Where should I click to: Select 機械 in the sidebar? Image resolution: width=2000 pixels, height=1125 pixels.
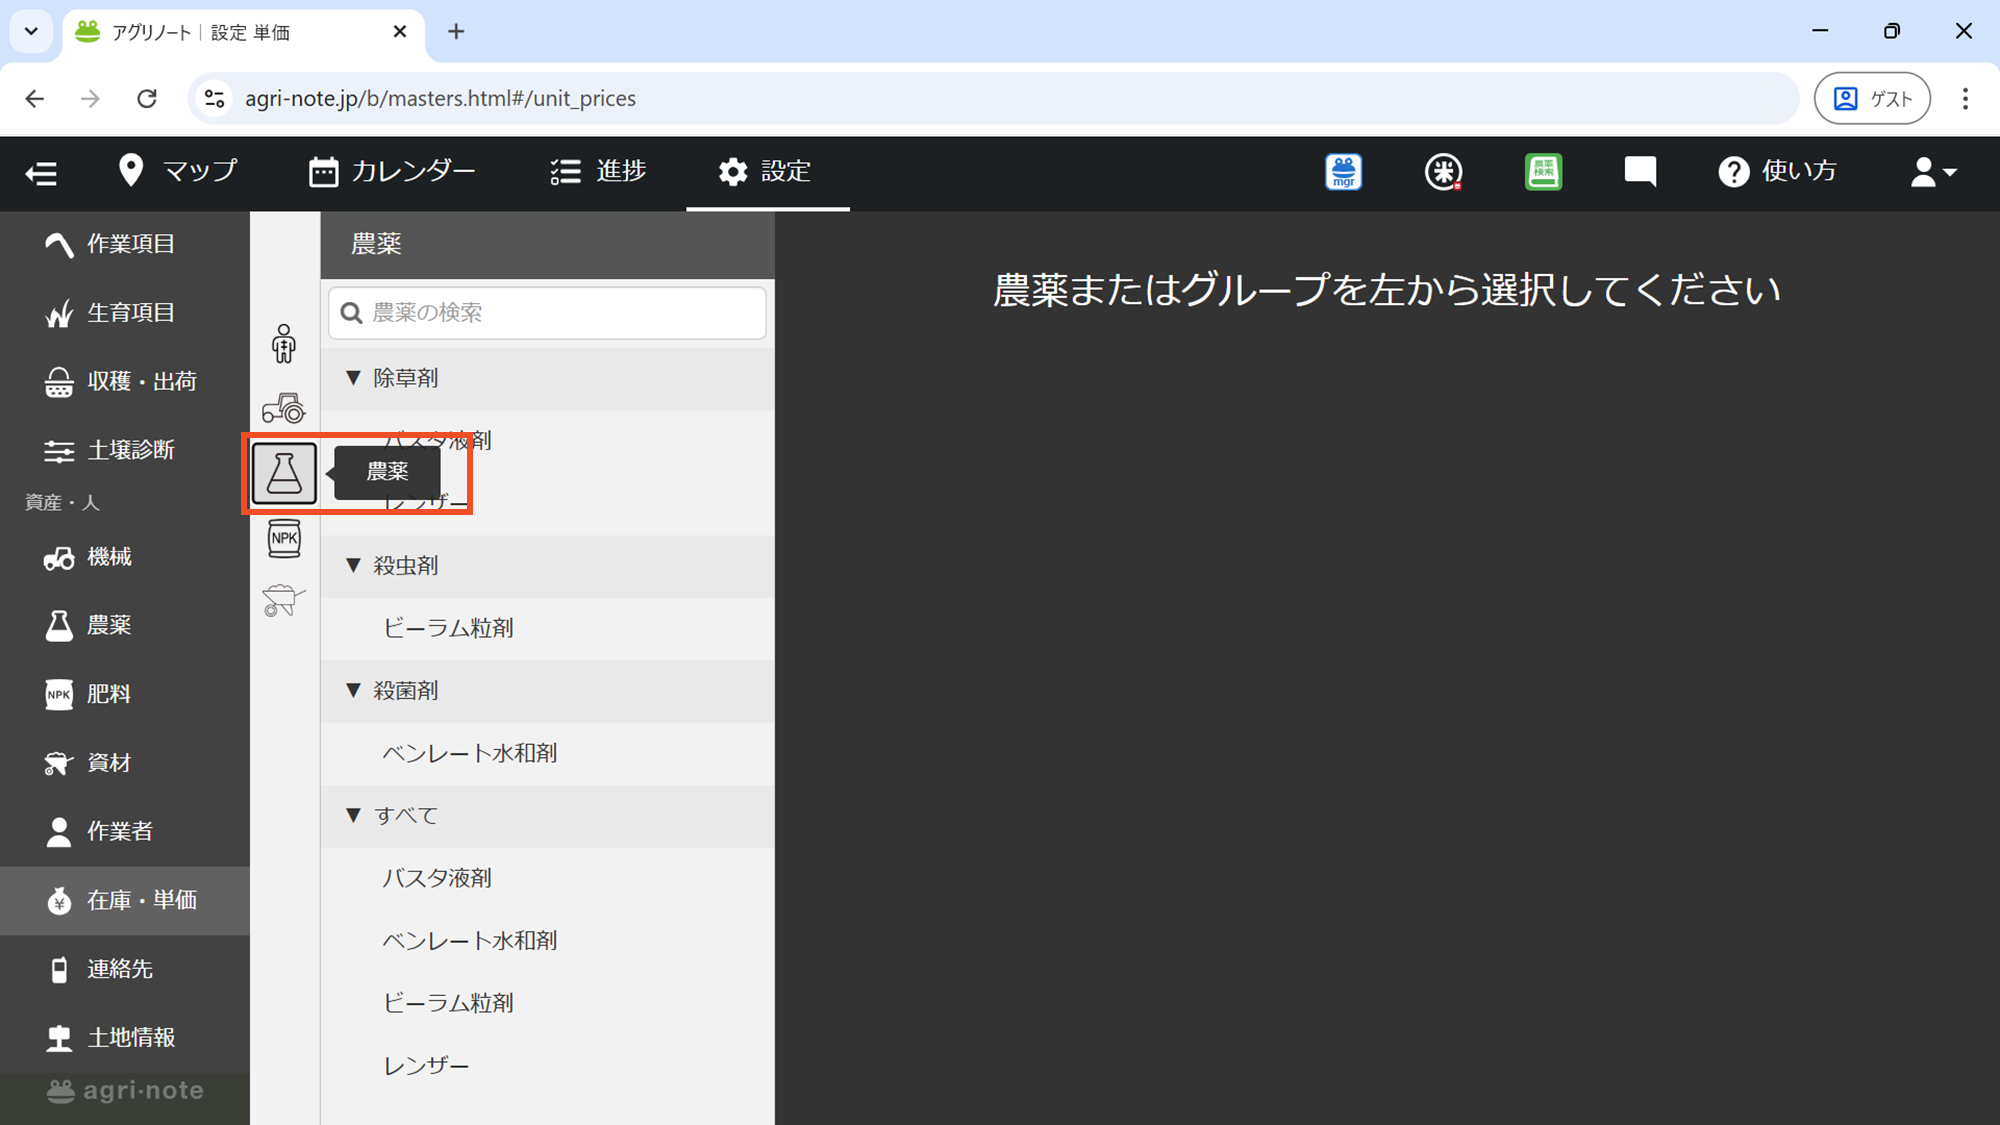[125, 557]
